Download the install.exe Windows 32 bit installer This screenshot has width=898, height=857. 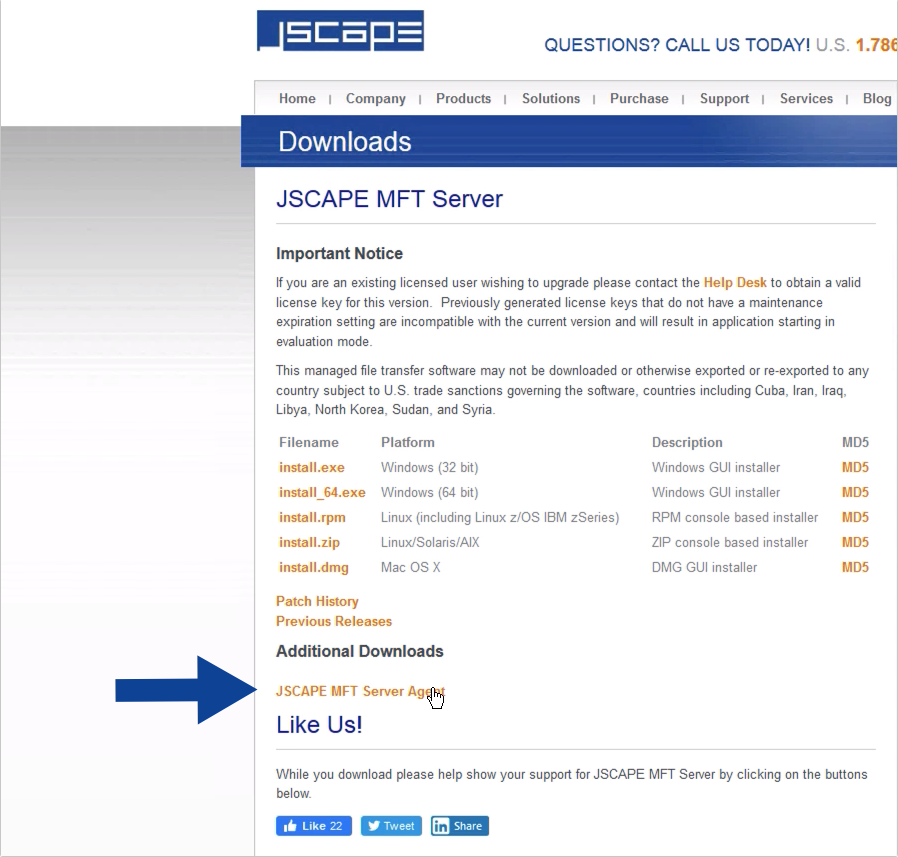click(x=311, y=467)
